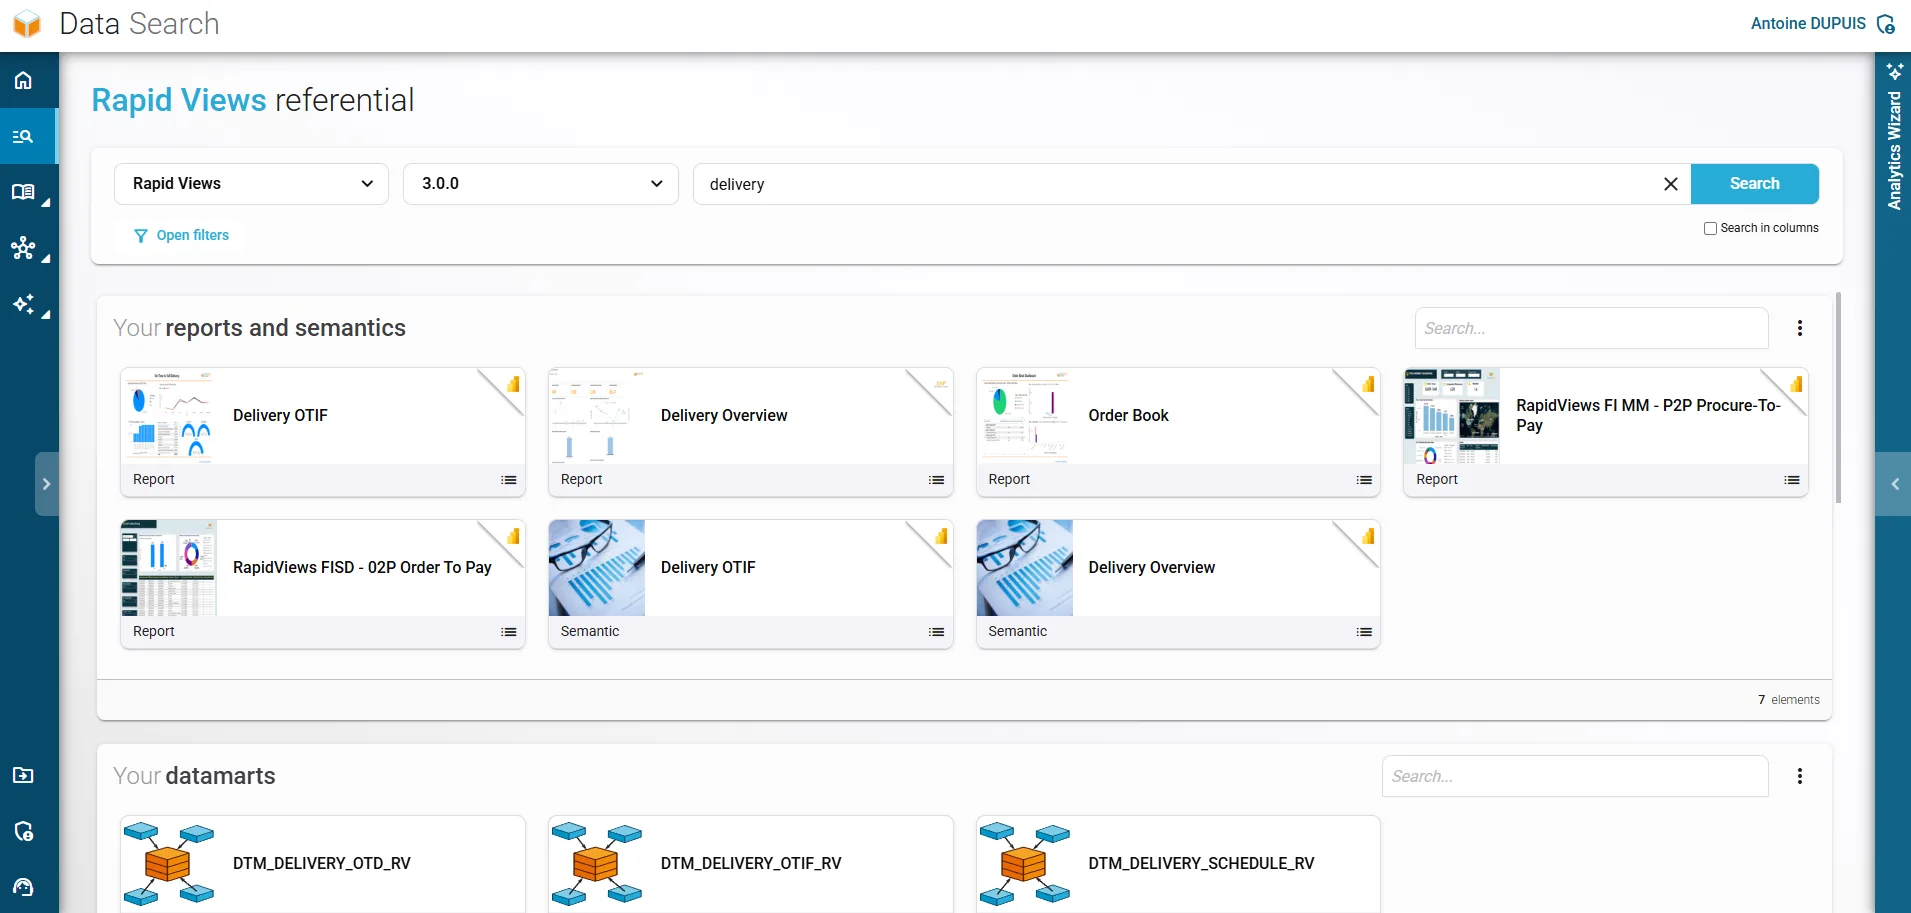Open the Delivery Overview report thumbnail
Image resolution: width=1911 pixels, height=913 pixels.
pyautogui.click(x=596, y=416)
